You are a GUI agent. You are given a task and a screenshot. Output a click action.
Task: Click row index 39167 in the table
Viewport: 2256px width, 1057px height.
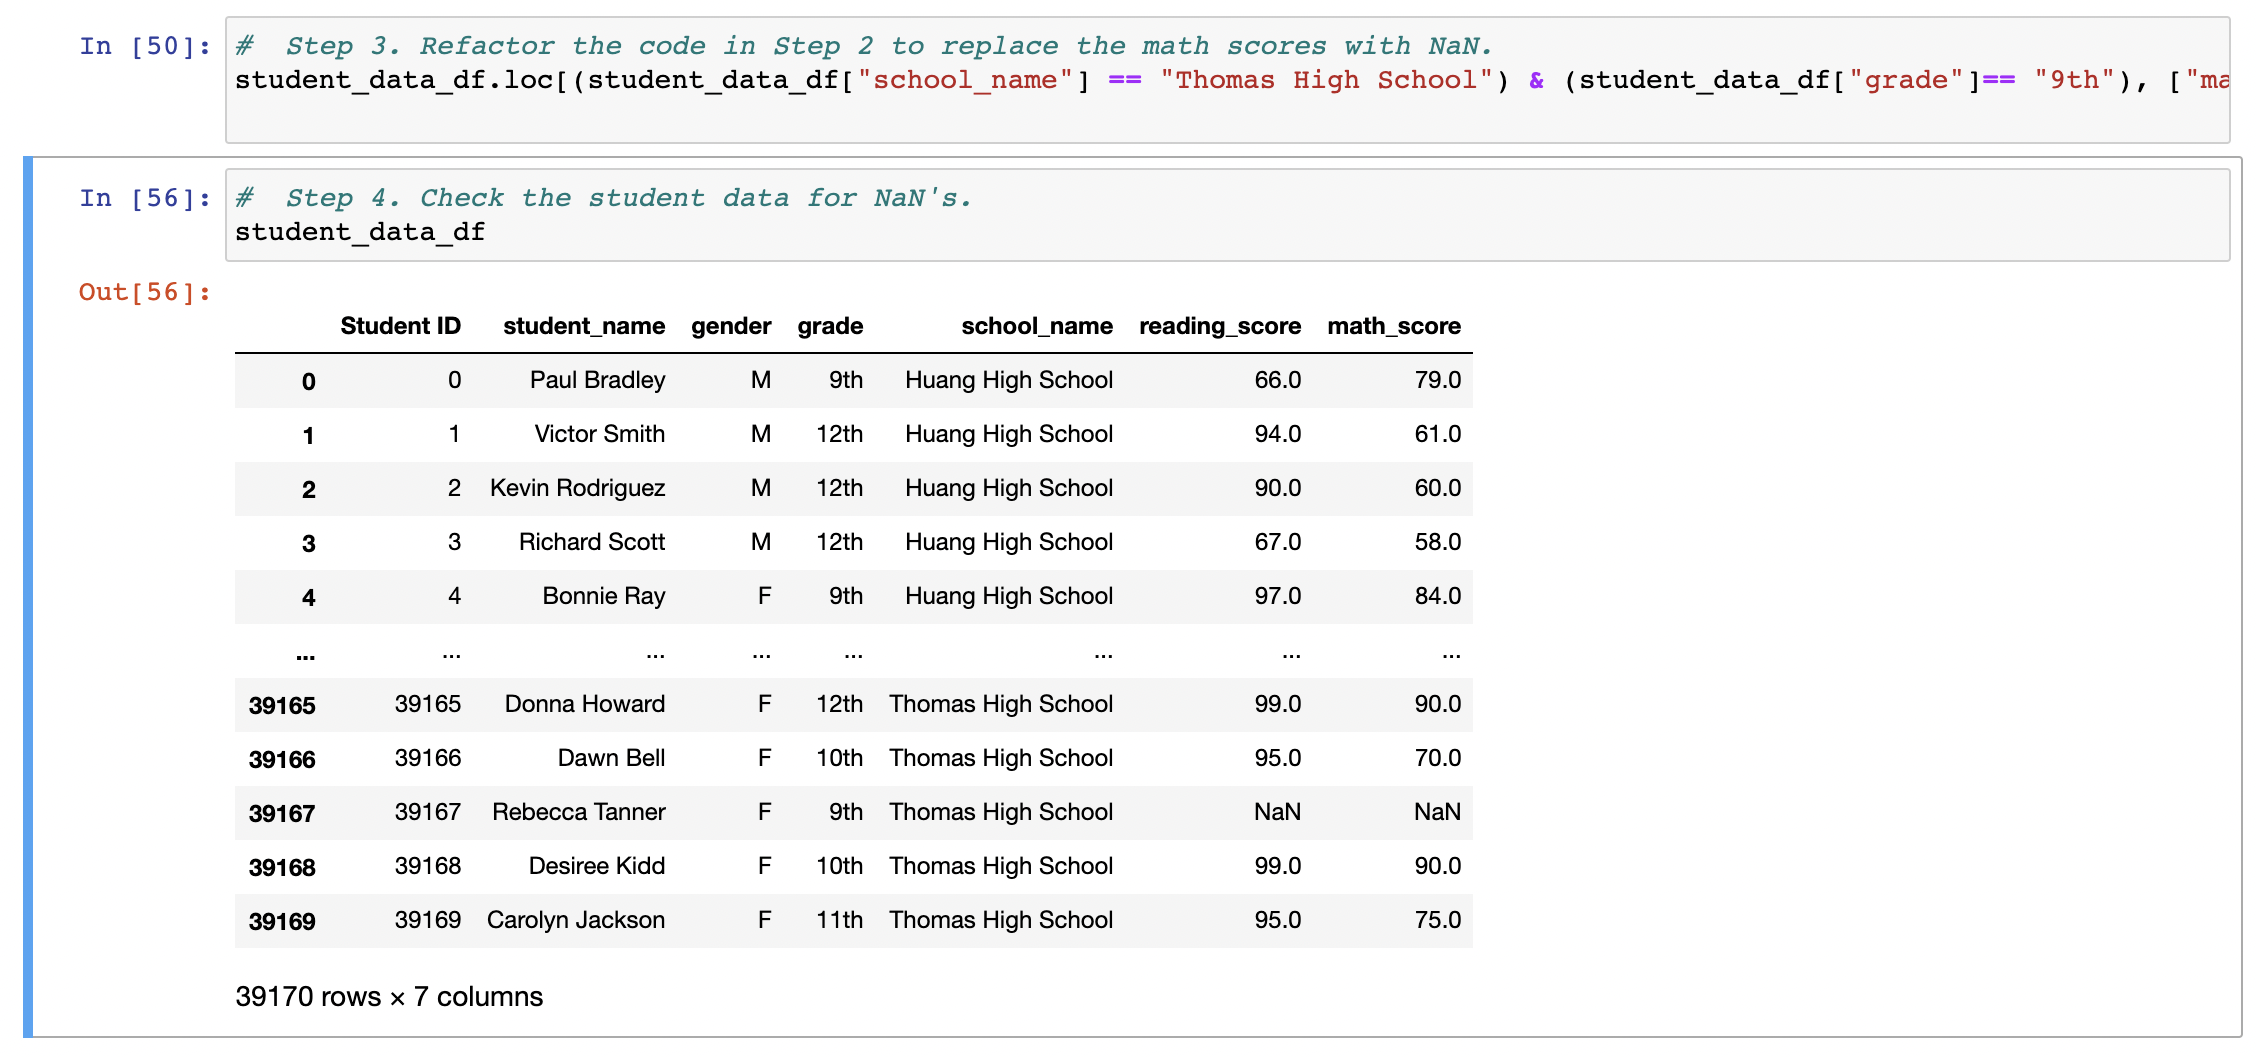(283, 812)
